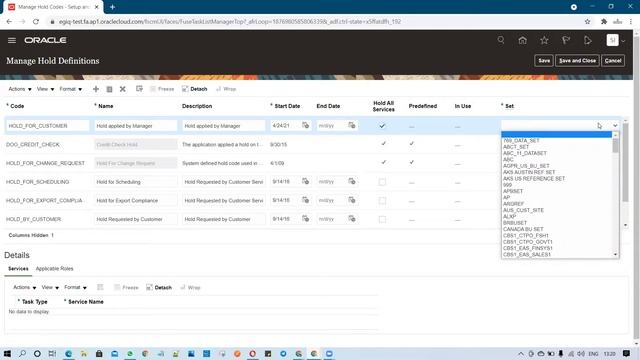
Task: Open the Actions menu in holds toolbar
Action: [20, 89]
